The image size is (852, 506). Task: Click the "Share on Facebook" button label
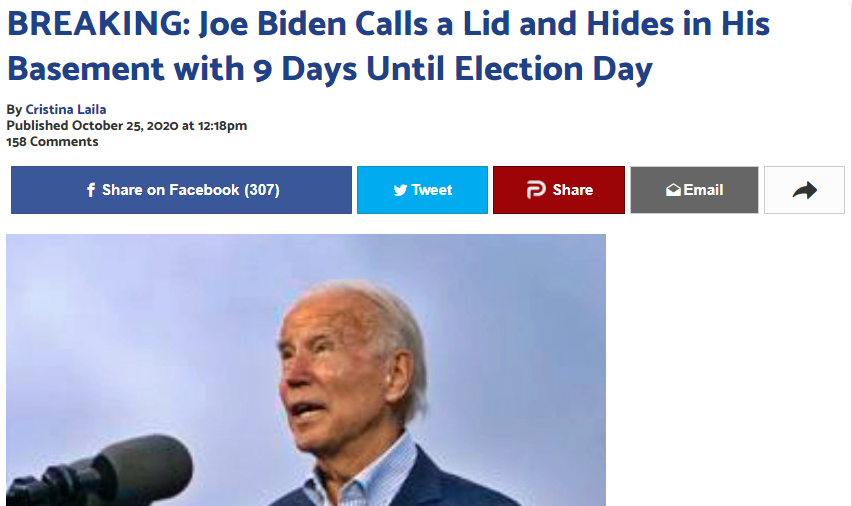point(171,190)
